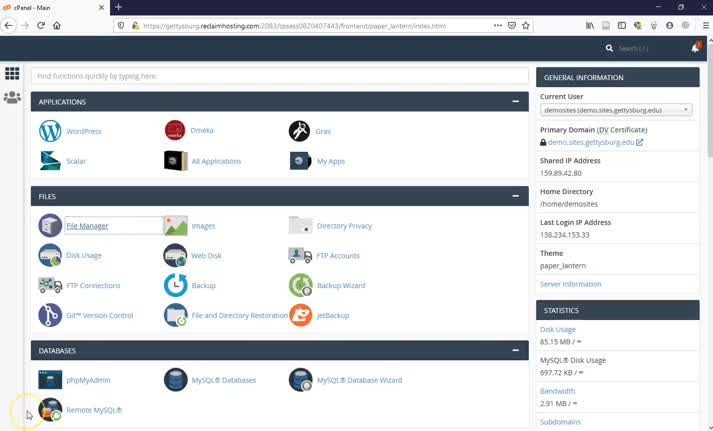Viewport: 713px width, 431px height.
Task: Click the Bandwidth statistics link
Action: pos(557,391)
